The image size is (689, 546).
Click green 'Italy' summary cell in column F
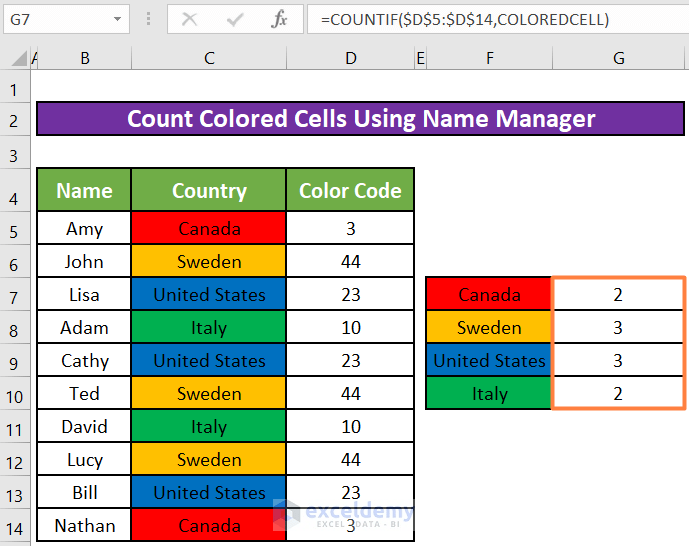pyautogui.click(x=489, y=393)
